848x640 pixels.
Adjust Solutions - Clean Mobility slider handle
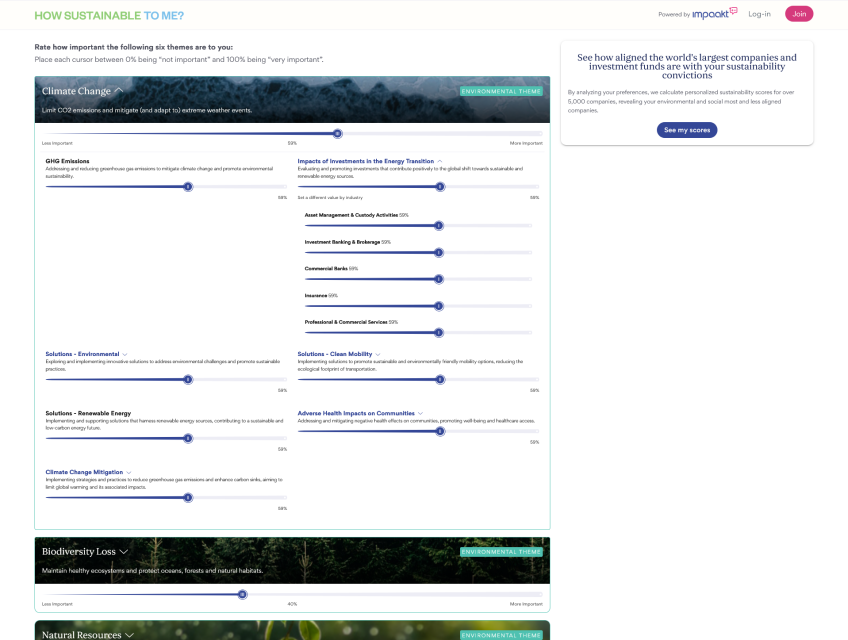(x=440, y=379)
